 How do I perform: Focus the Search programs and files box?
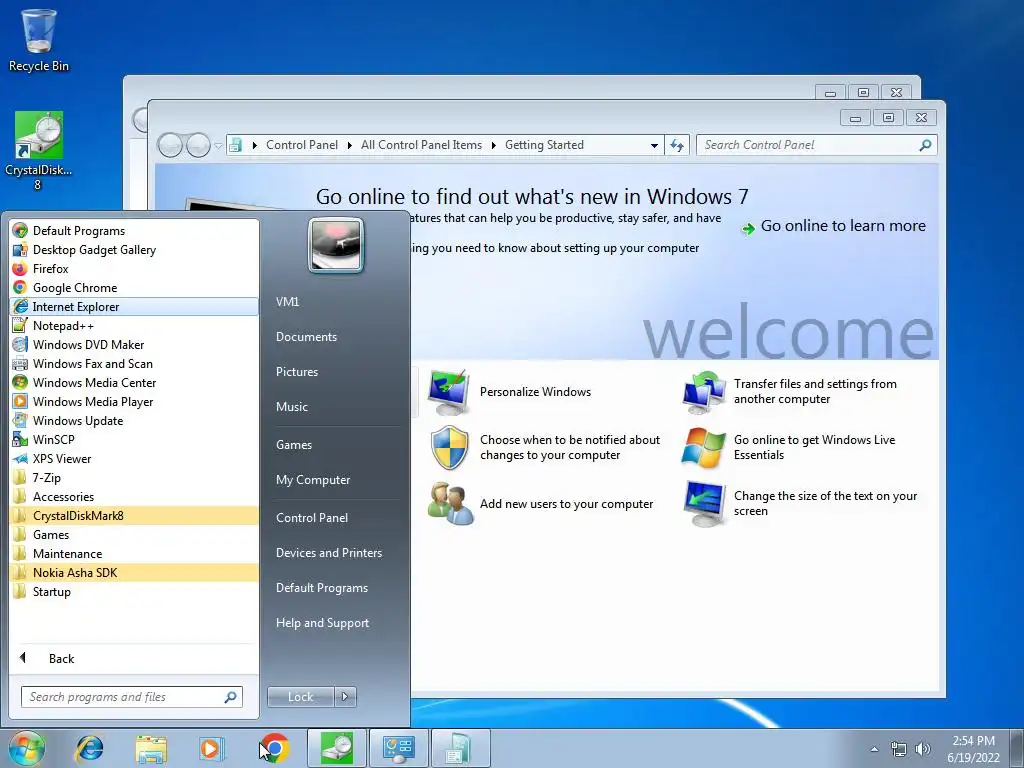131,697
